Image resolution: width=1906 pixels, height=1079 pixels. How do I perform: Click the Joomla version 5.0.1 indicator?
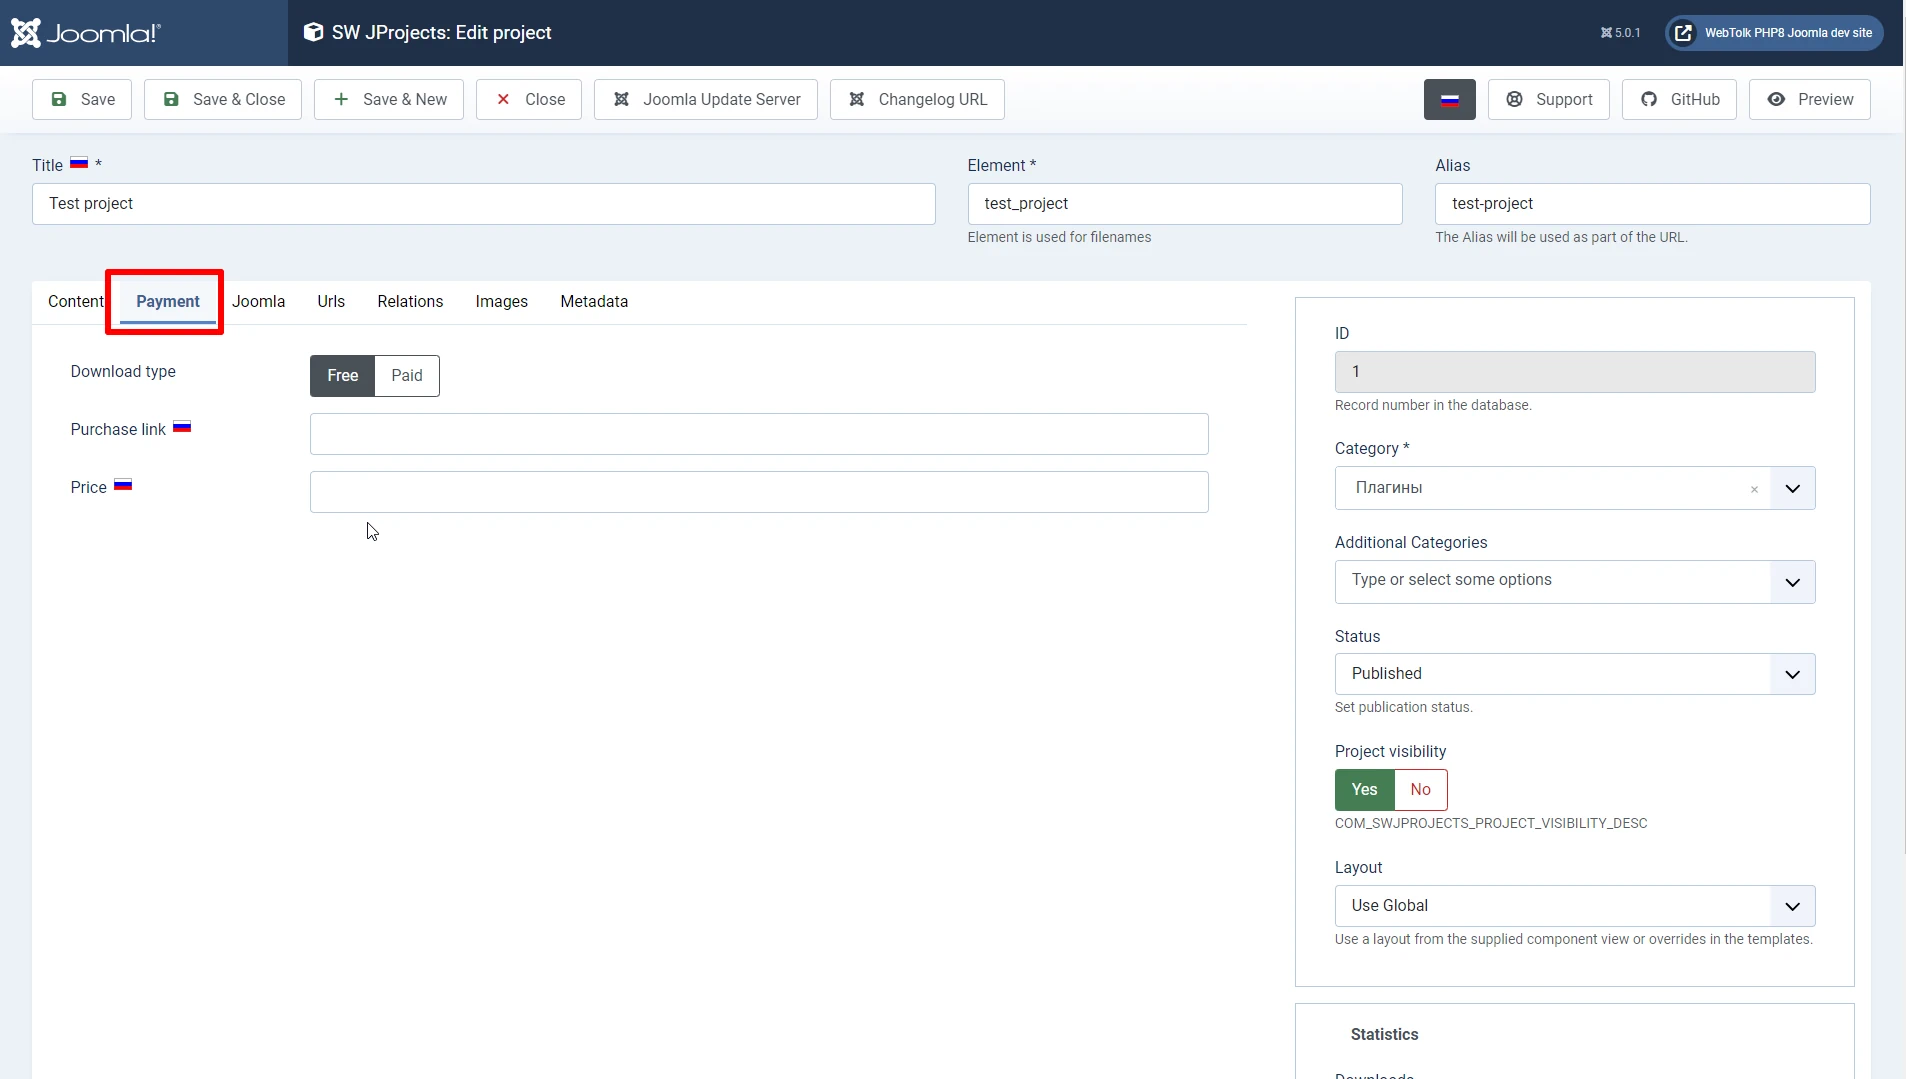tap(1620, 33)
